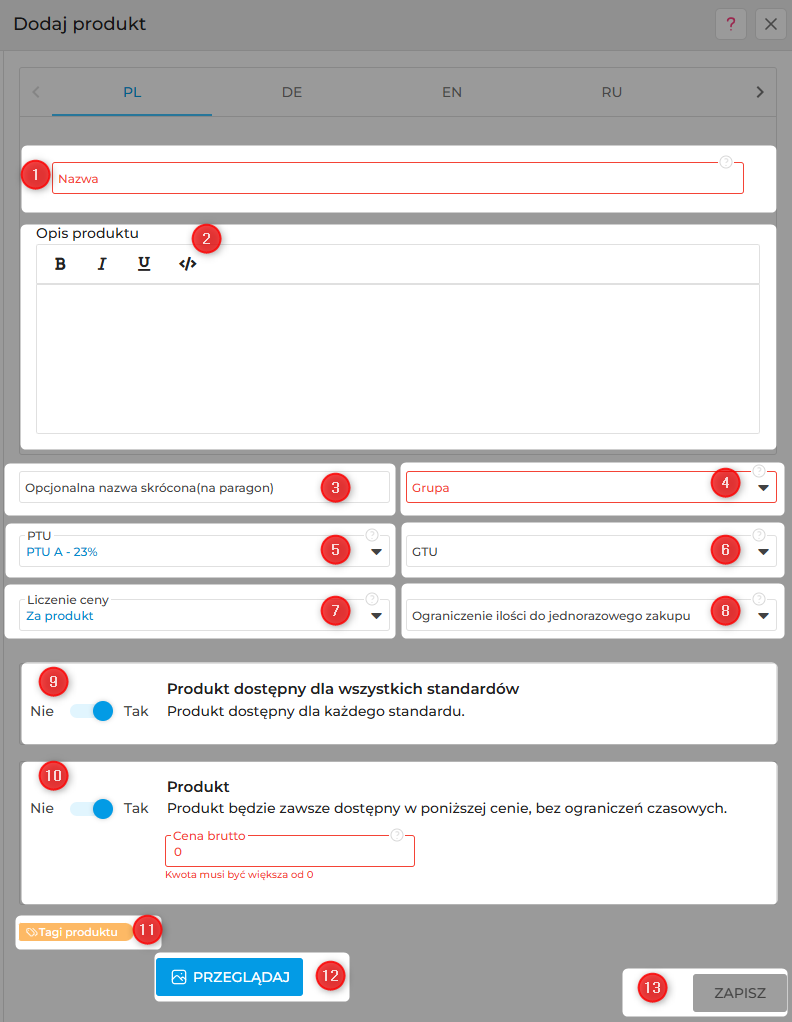The height and width of the screenshot is (1022, 792).
Task: Open the help hint on the Ograniczenie ilości field
Action: (x=759, y=599)
